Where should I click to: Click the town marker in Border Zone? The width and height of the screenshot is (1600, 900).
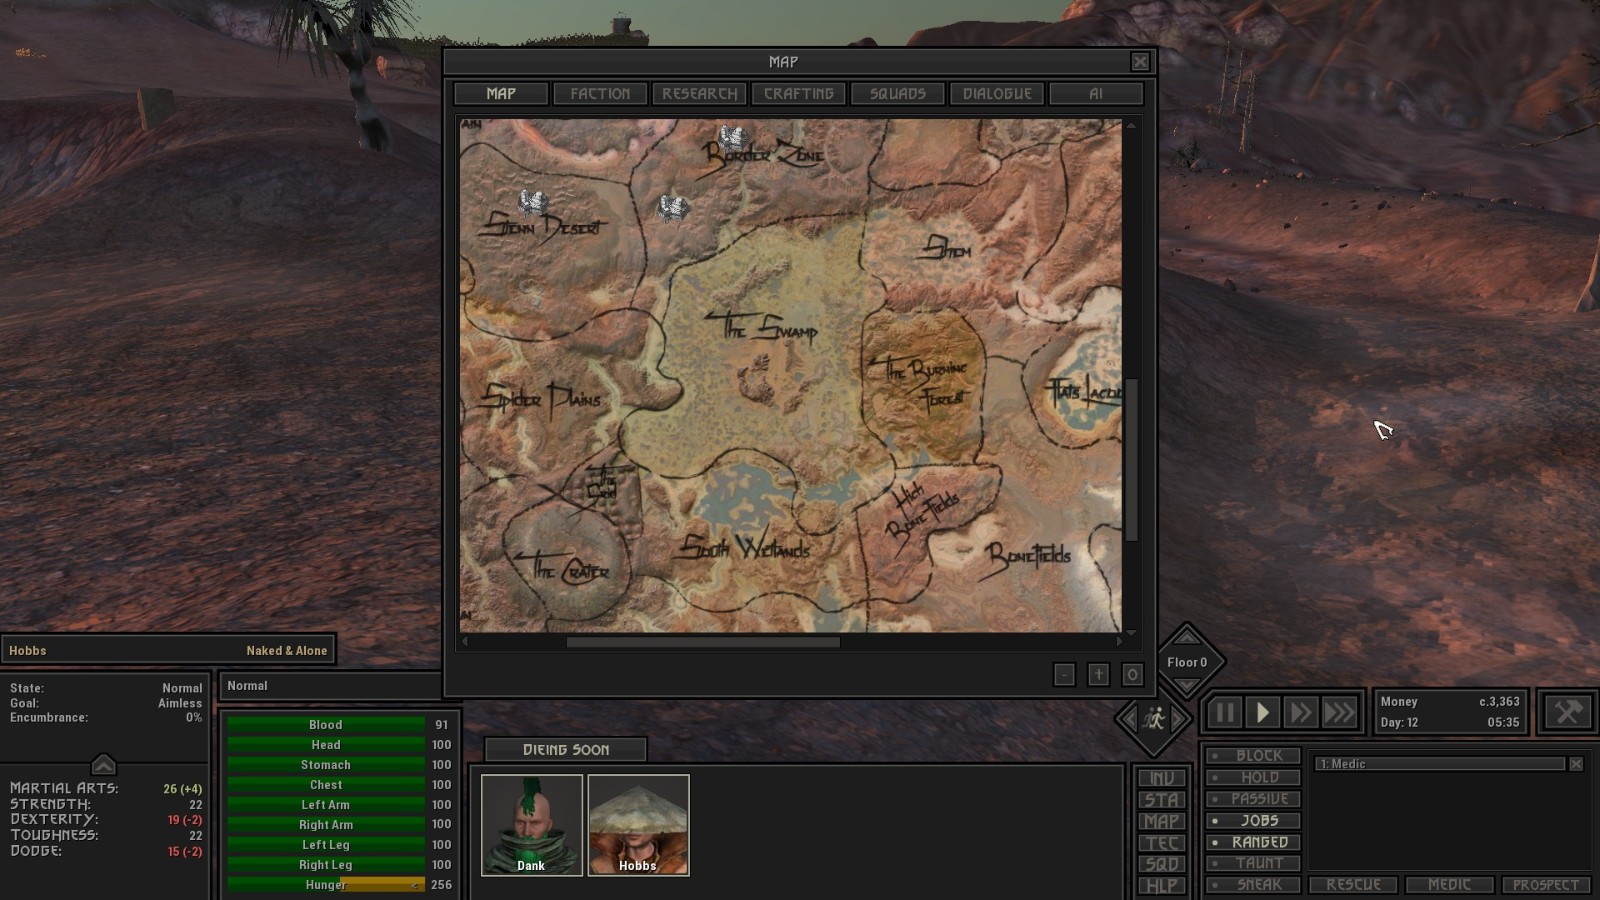click(734, 138)
